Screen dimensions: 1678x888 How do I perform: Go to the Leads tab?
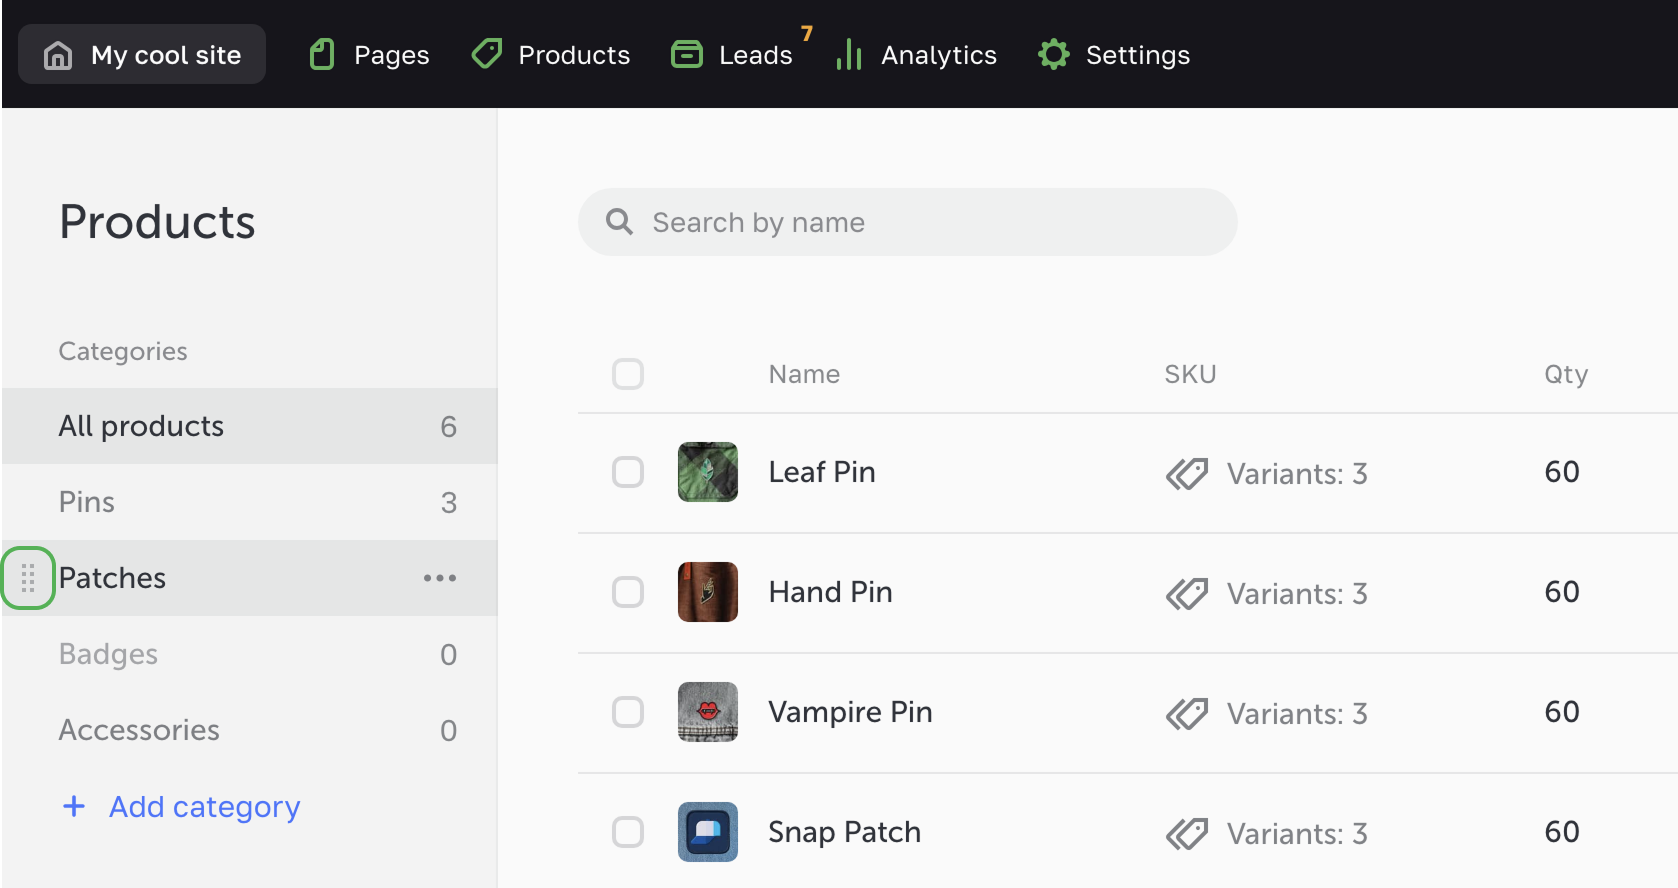pyautogui.click(x=755, y=55)
